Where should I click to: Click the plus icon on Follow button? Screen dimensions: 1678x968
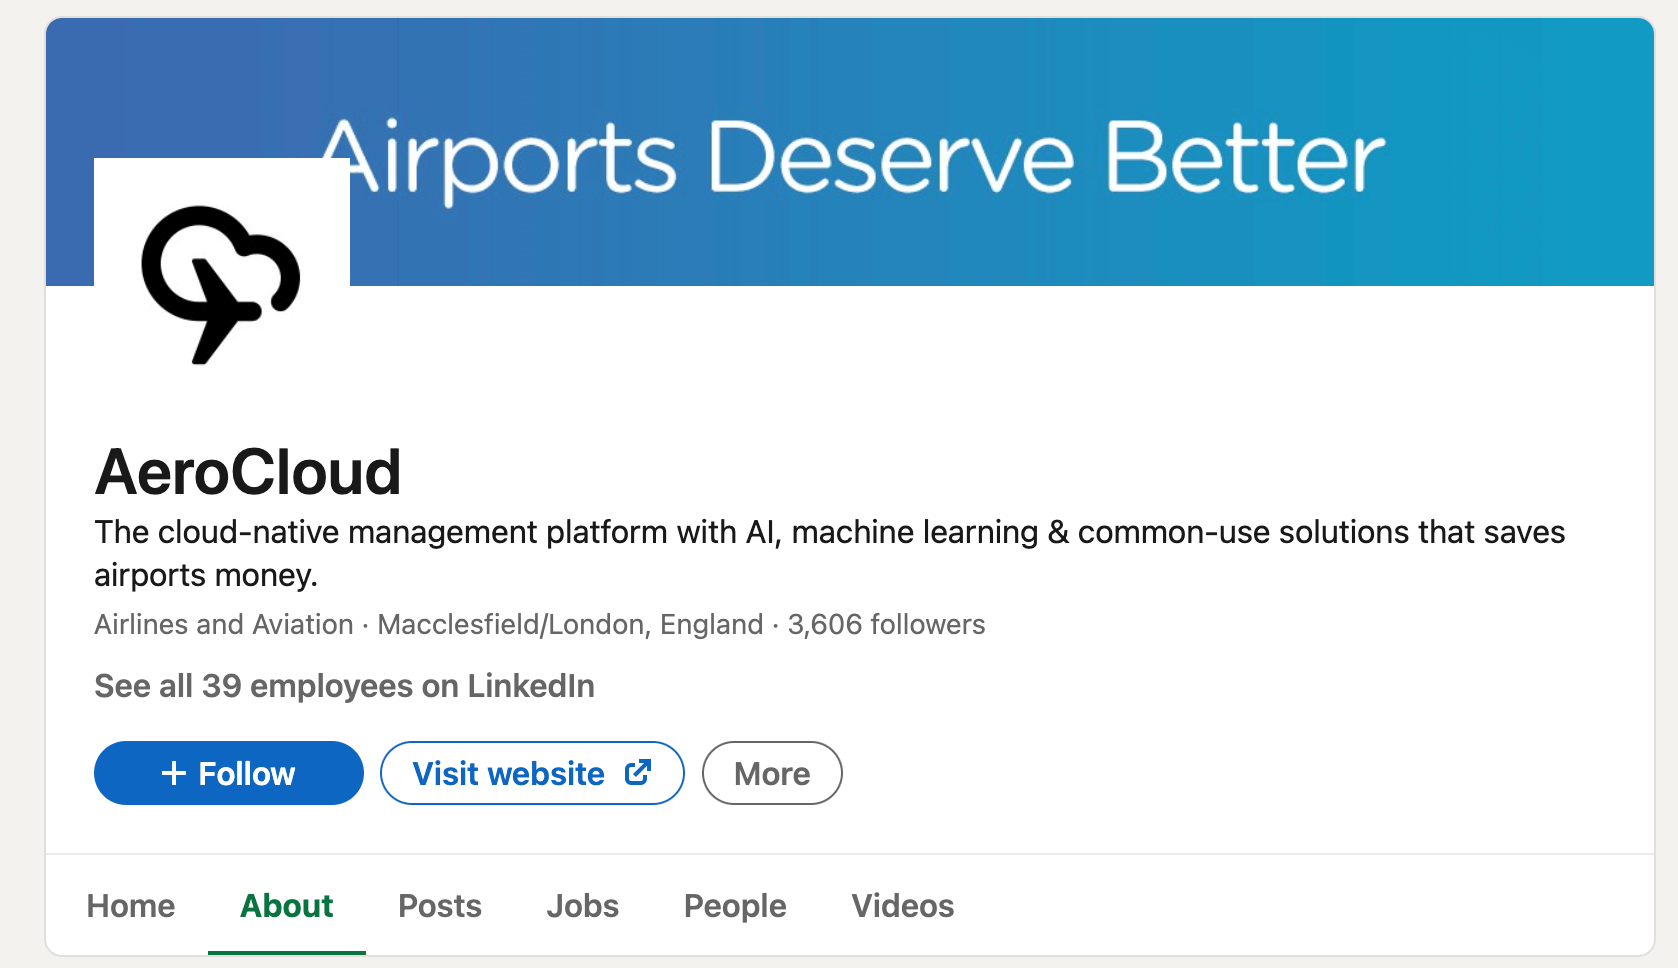174,773
